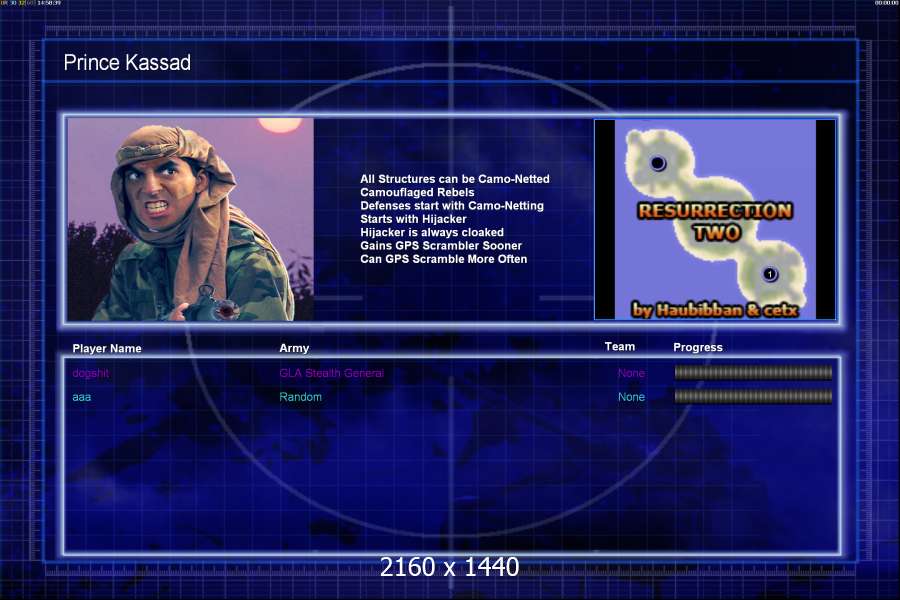The width and height of the screenshot is (900, 600).
Task: Click the 00:00:00 timer at top right
Action: tap(886, 3)
